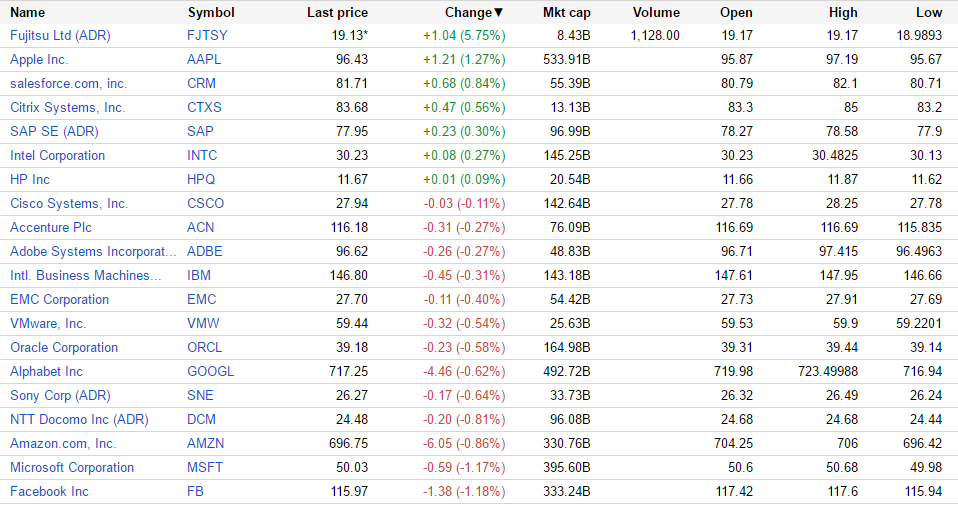
Task: Open the Alphabet Inc company link
Action: (x=46, y=371)
